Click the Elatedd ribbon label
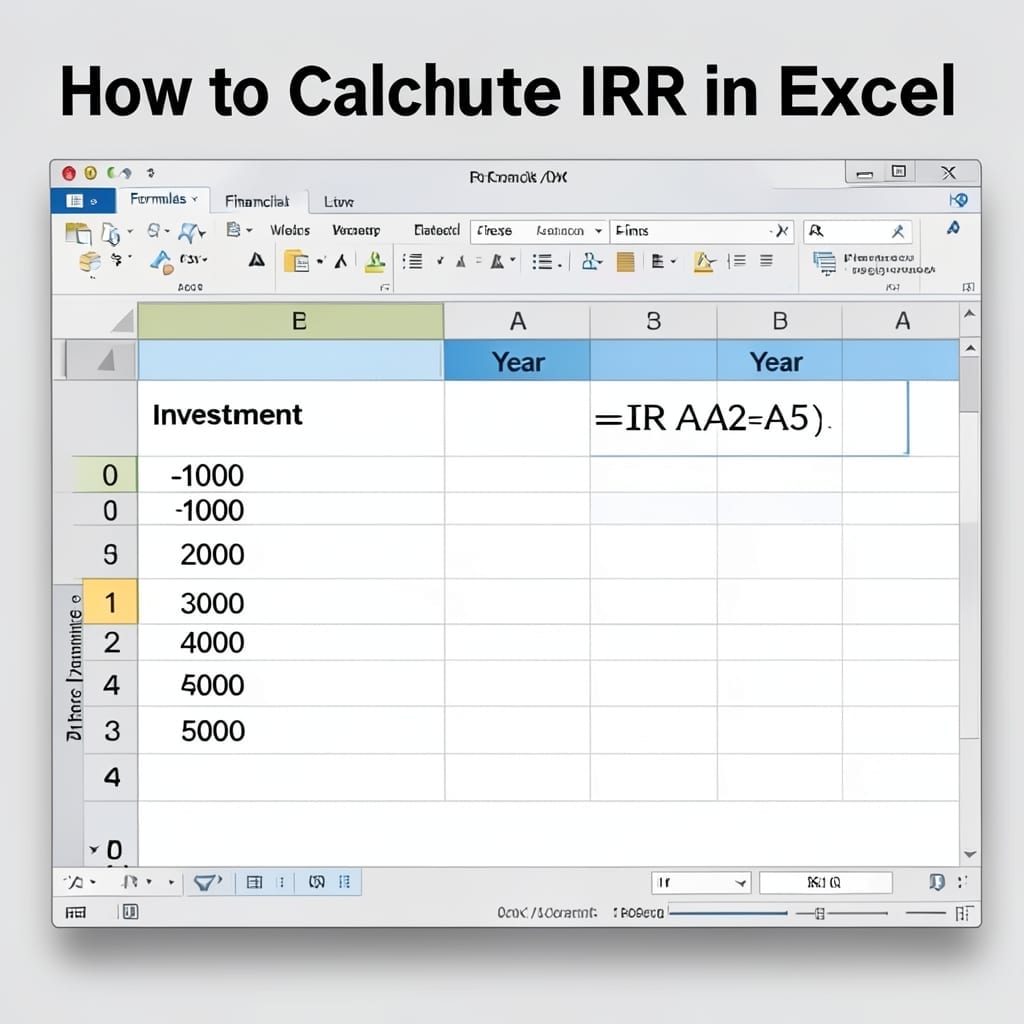The image size is (1024, 1024). point(436,230)
